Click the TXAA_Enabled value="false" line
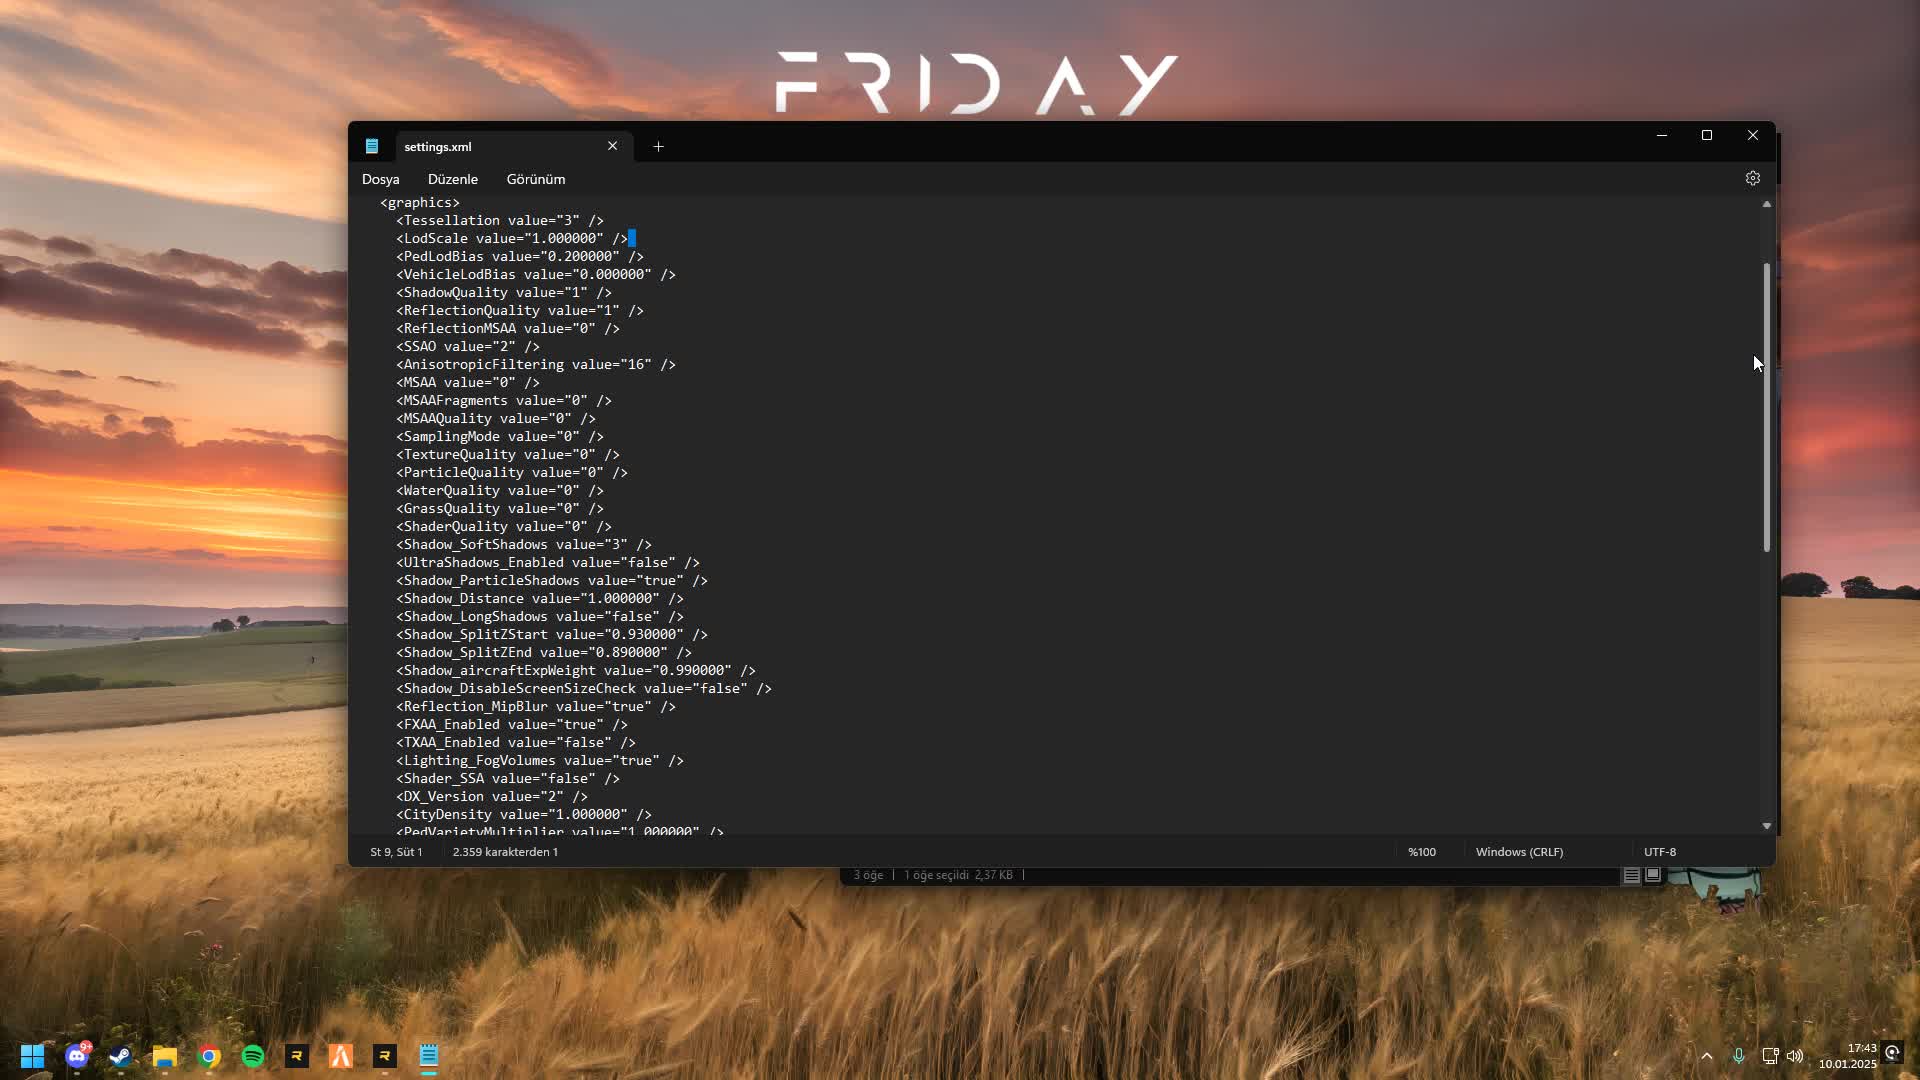This screenshot has height=1080, width=1920. pyautogui.click(x=516, y=743)
